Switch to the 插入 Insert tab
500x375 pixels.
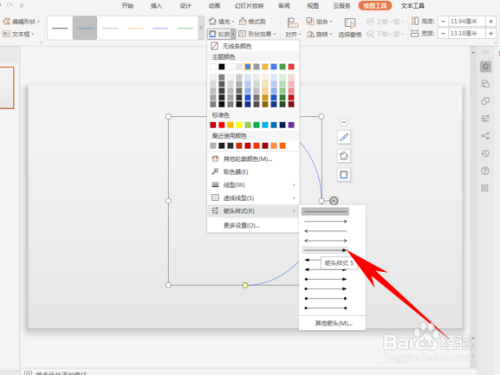156,6
